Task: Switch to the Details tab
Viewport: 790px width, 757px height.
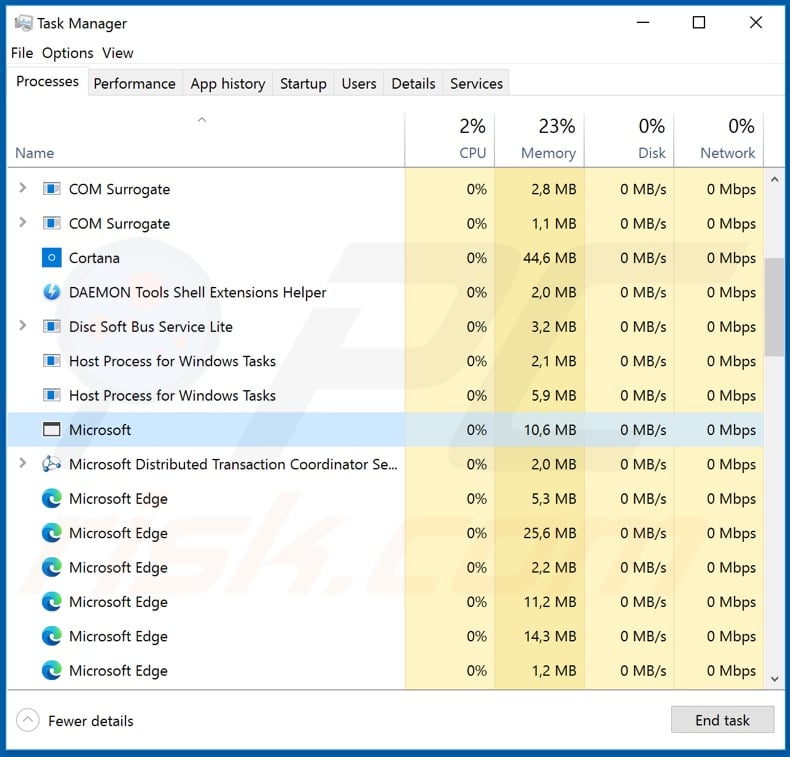Action: tap(413, 83)
